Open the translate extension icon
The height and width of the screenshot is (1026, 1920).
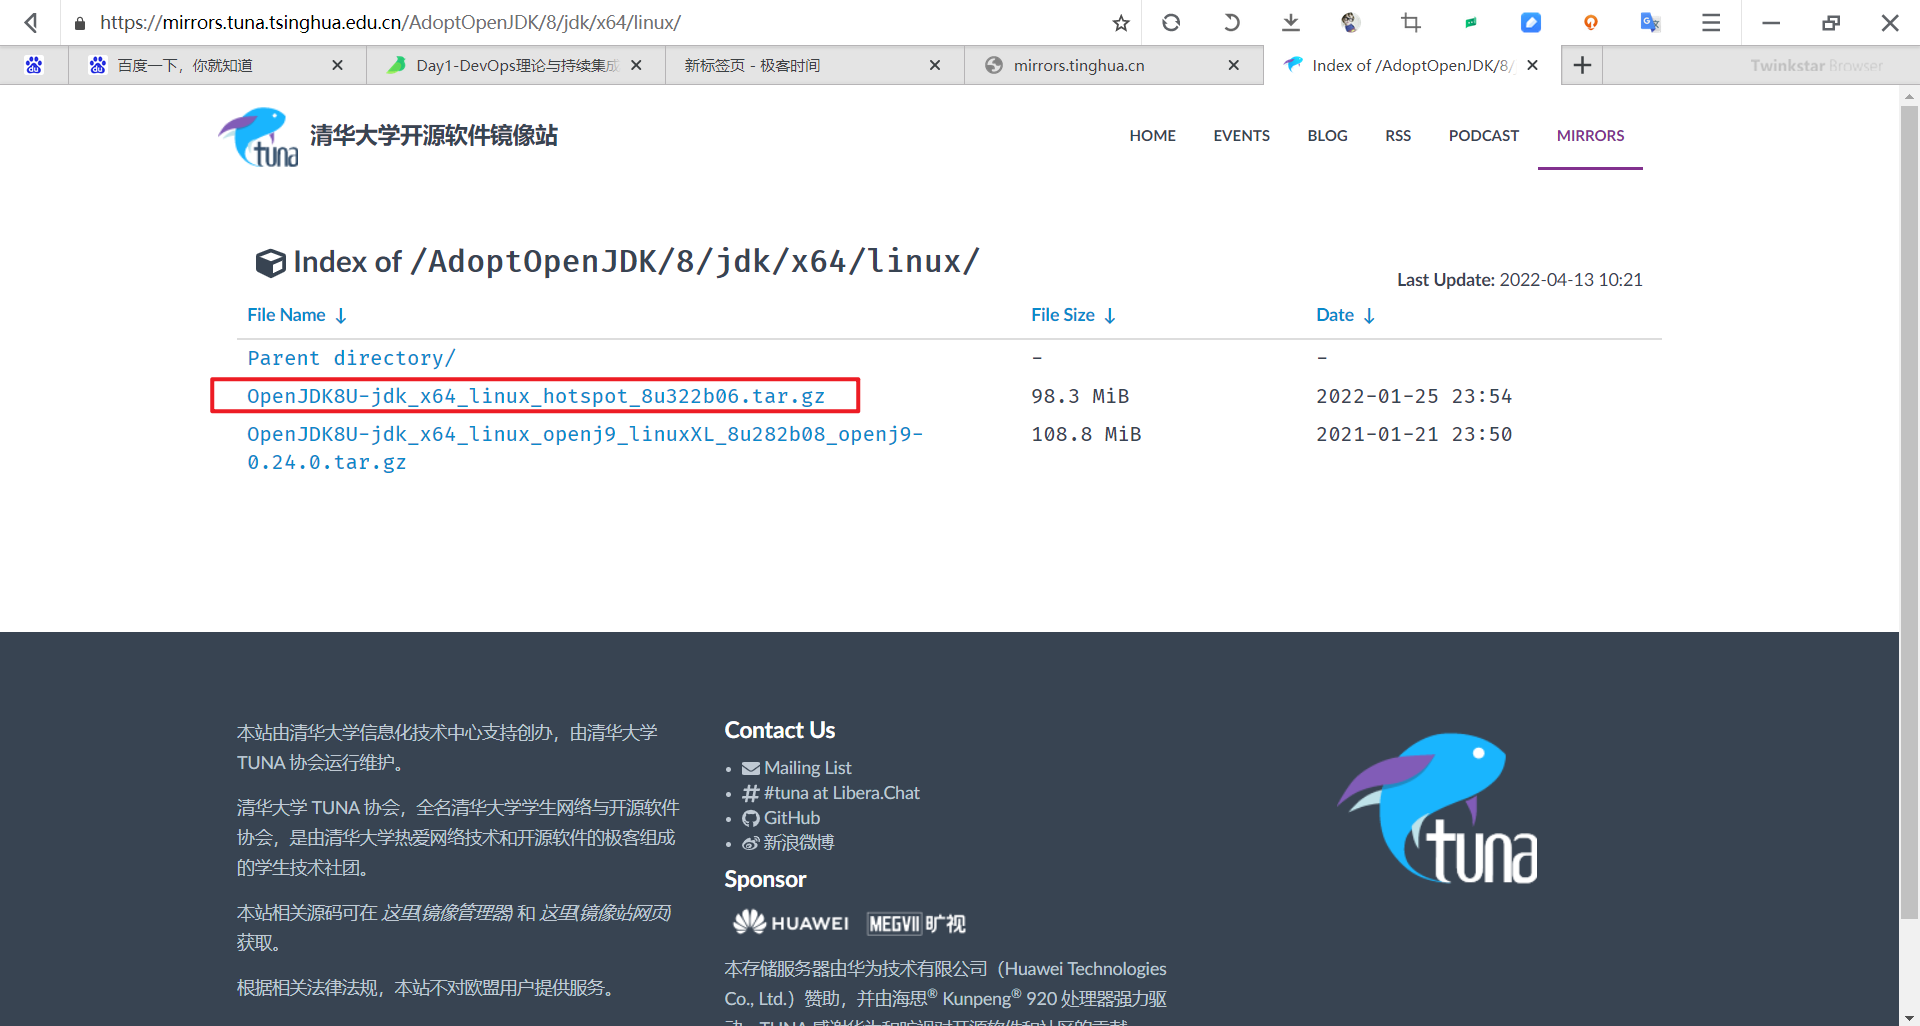click(x=1650, y=22)
